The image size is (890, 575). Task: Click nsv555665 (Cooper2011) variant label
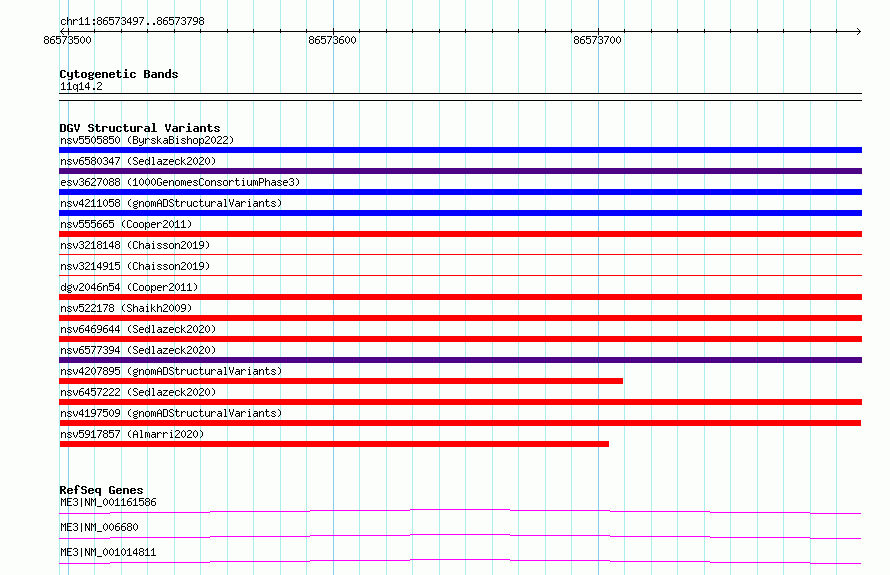coord(126,224)
